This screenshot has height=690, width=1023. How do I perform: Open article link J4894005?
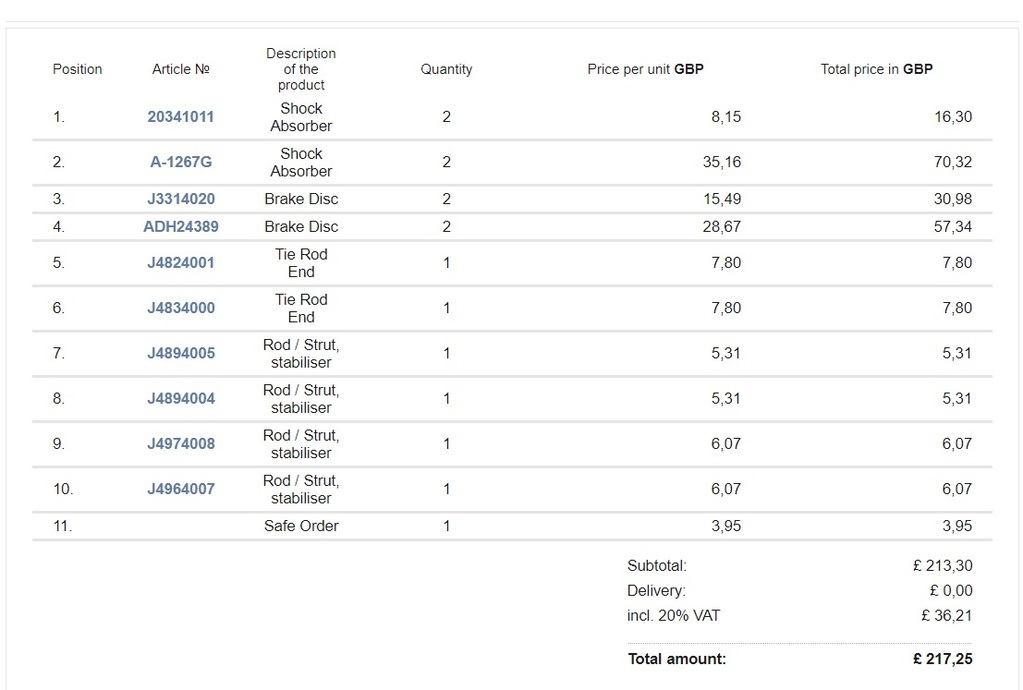181,353
